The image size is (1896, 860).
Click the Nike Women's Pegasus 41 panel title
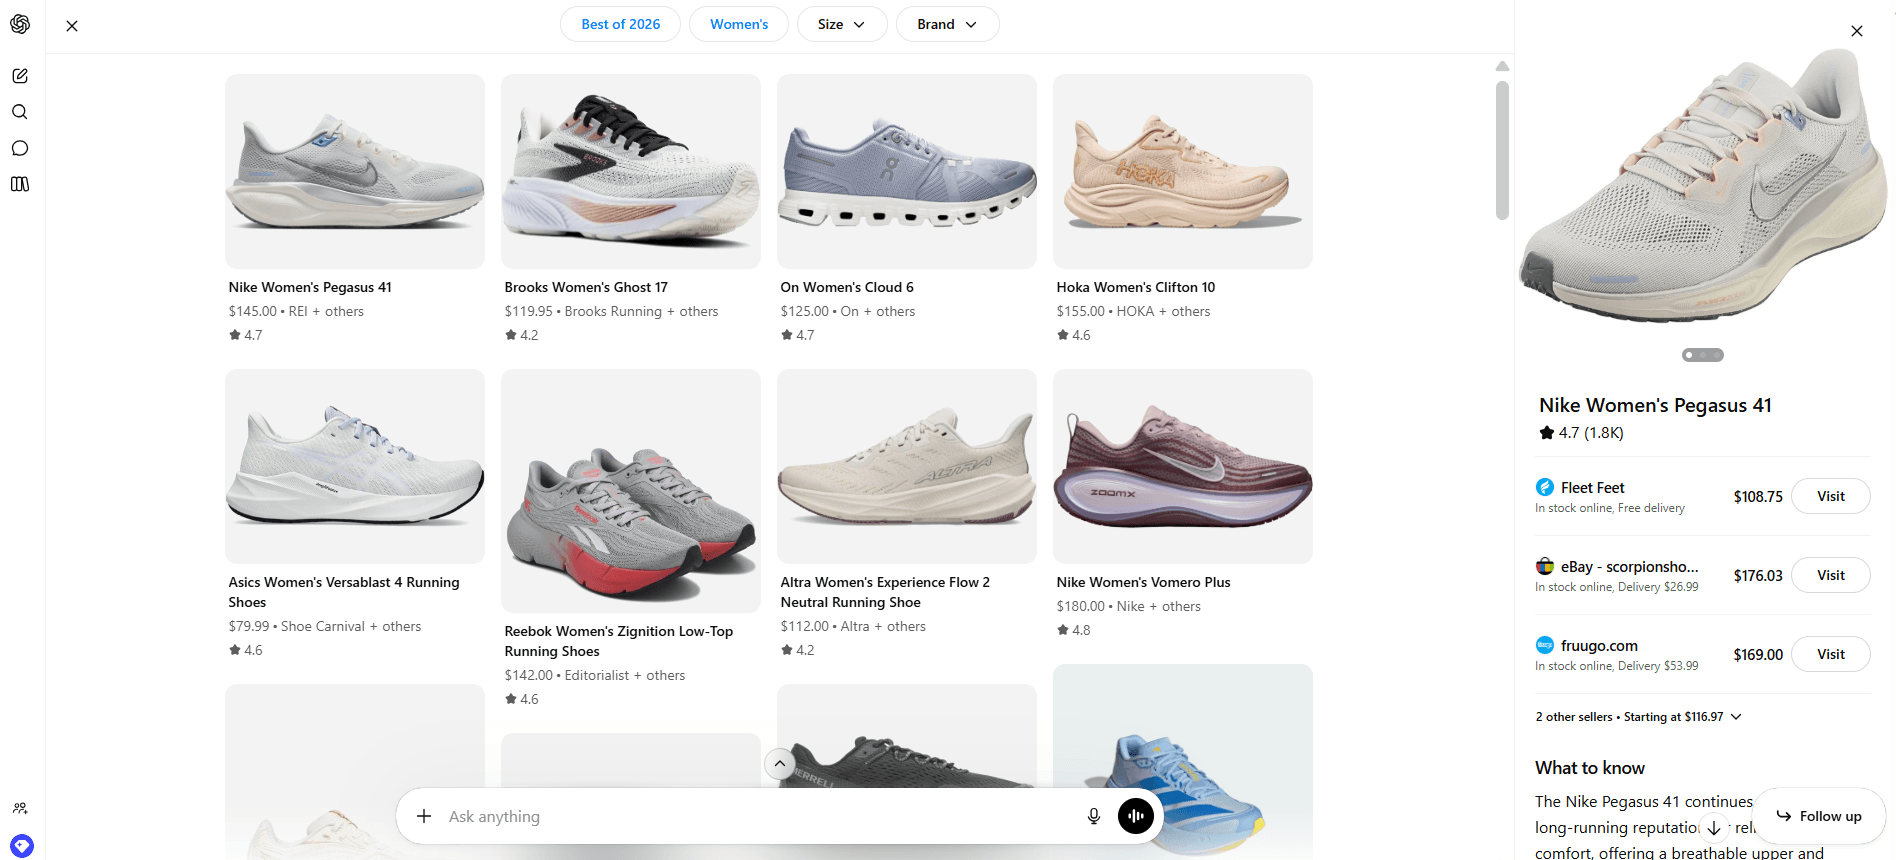(1655, 405)
